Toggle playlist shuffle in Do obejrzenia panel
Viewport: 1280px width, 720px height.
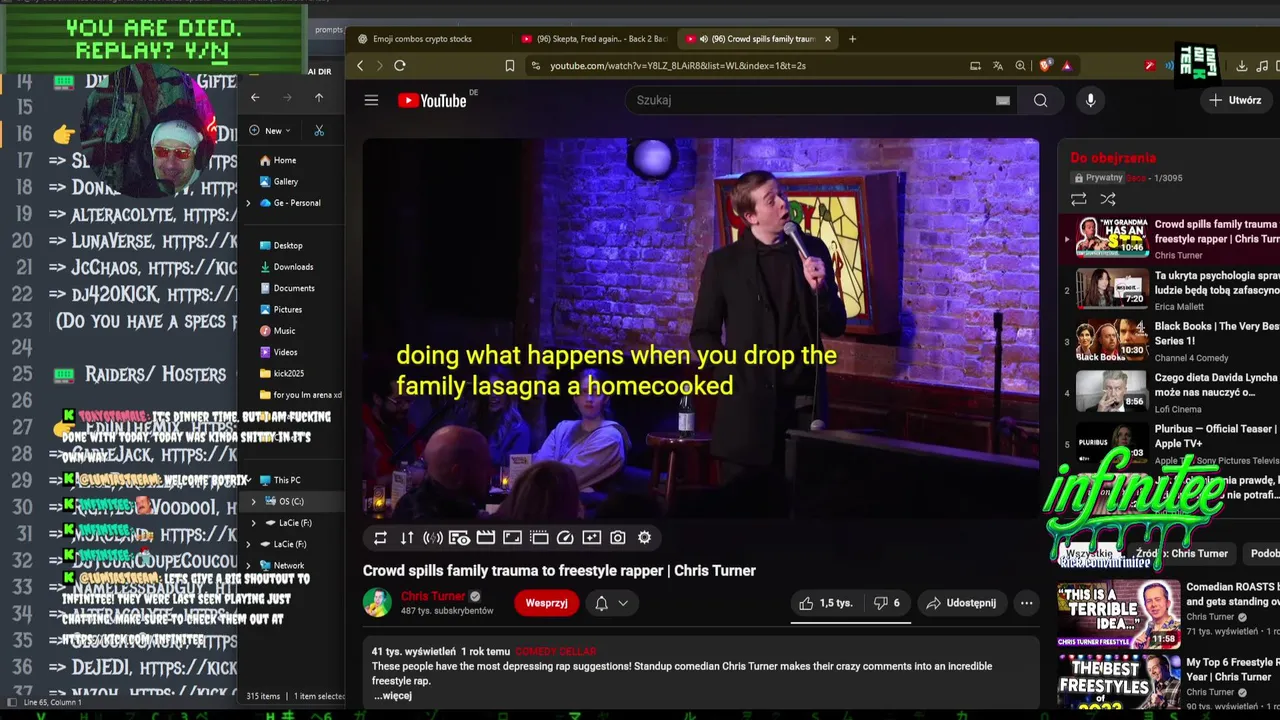[1108, 200]
